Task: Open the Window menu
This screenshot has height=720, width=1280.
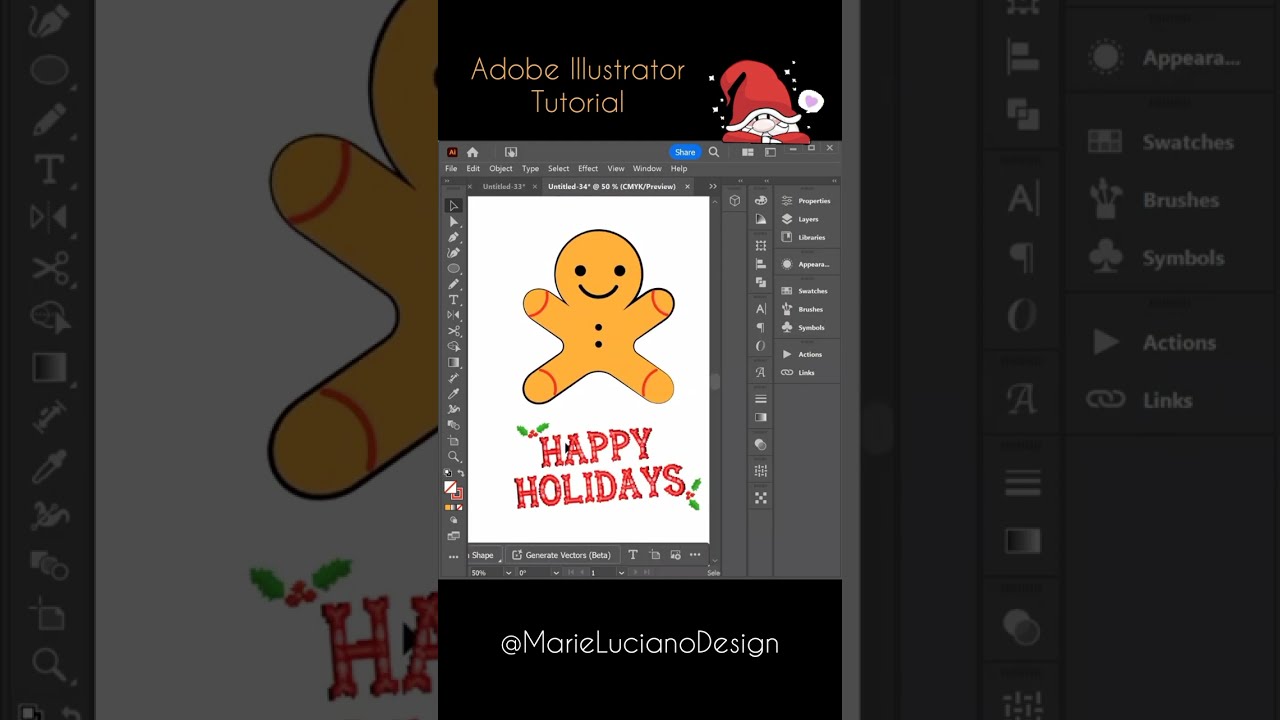Action: [647, 168]
